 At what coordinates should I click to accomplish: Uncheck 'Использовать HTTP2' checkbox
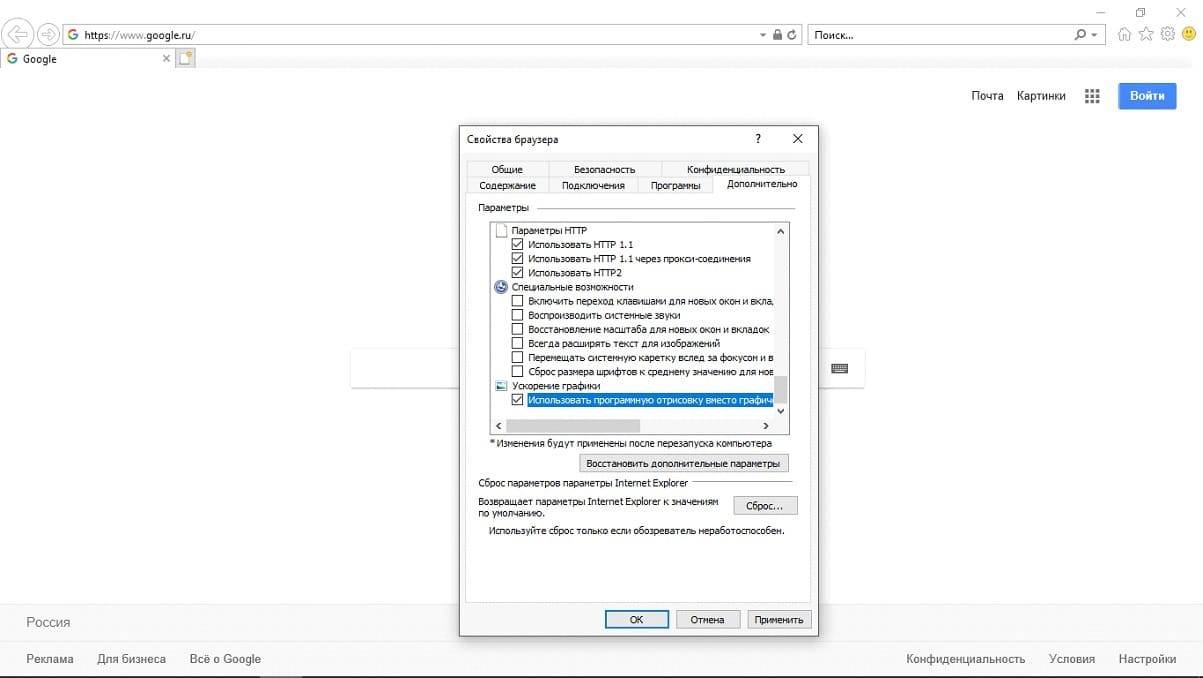(x=517, y=272)
